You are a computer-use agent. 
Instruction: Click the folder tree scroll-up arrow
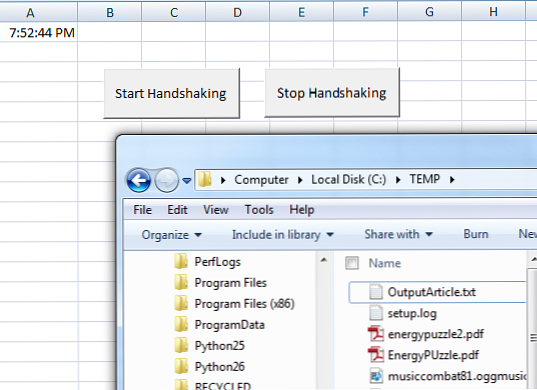tap(323, 260)
